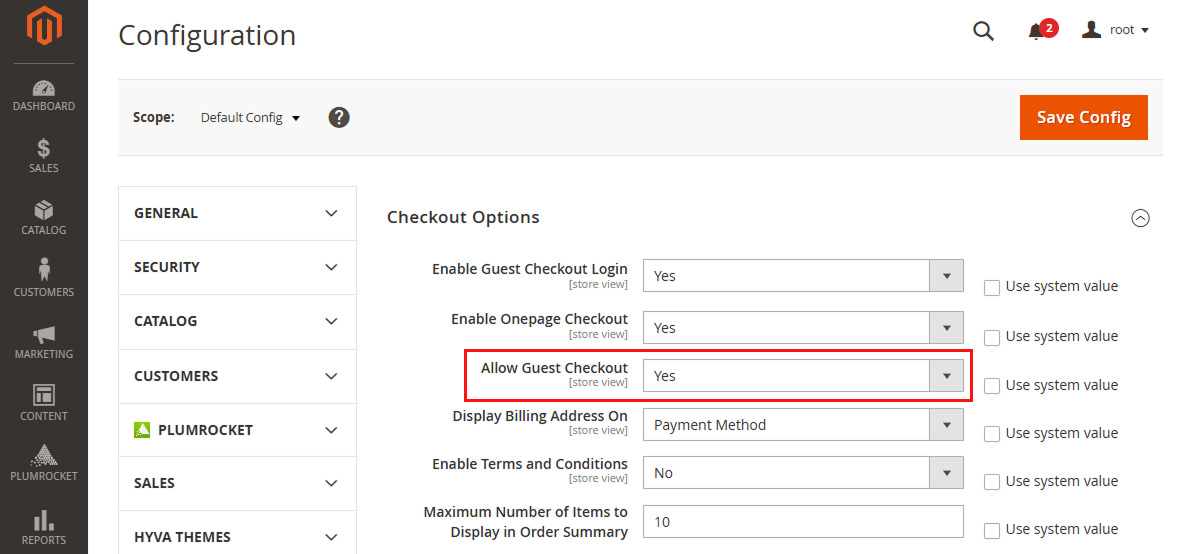The width and height of the screenshot is (1191, 554).
Task: Click the scope help question mark icon
Action: click(x=339, y=118)
